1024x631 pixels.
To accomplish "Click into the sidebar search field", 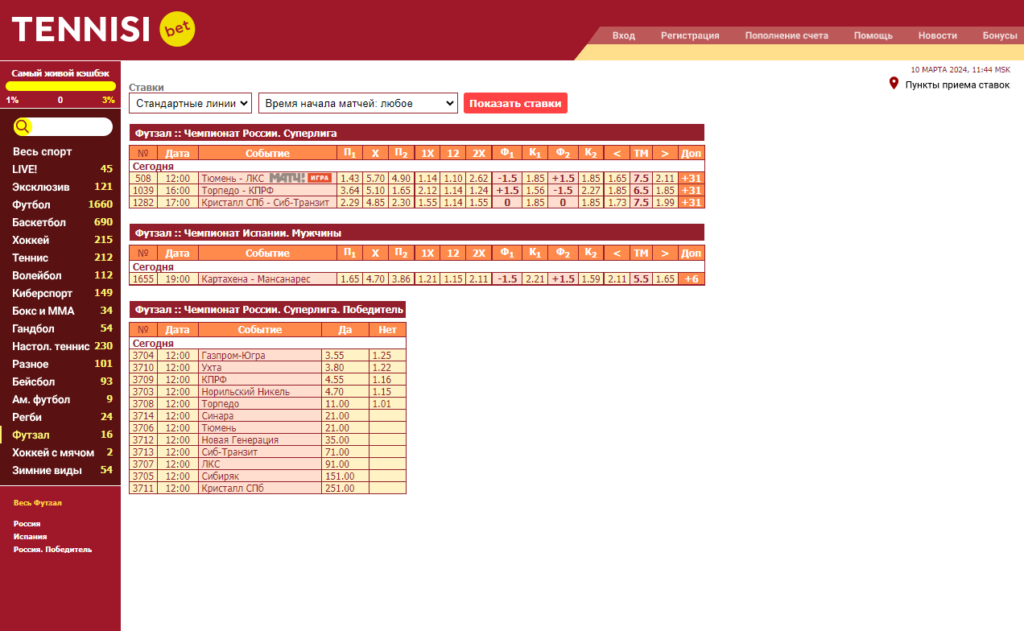I will click(71, 127).
